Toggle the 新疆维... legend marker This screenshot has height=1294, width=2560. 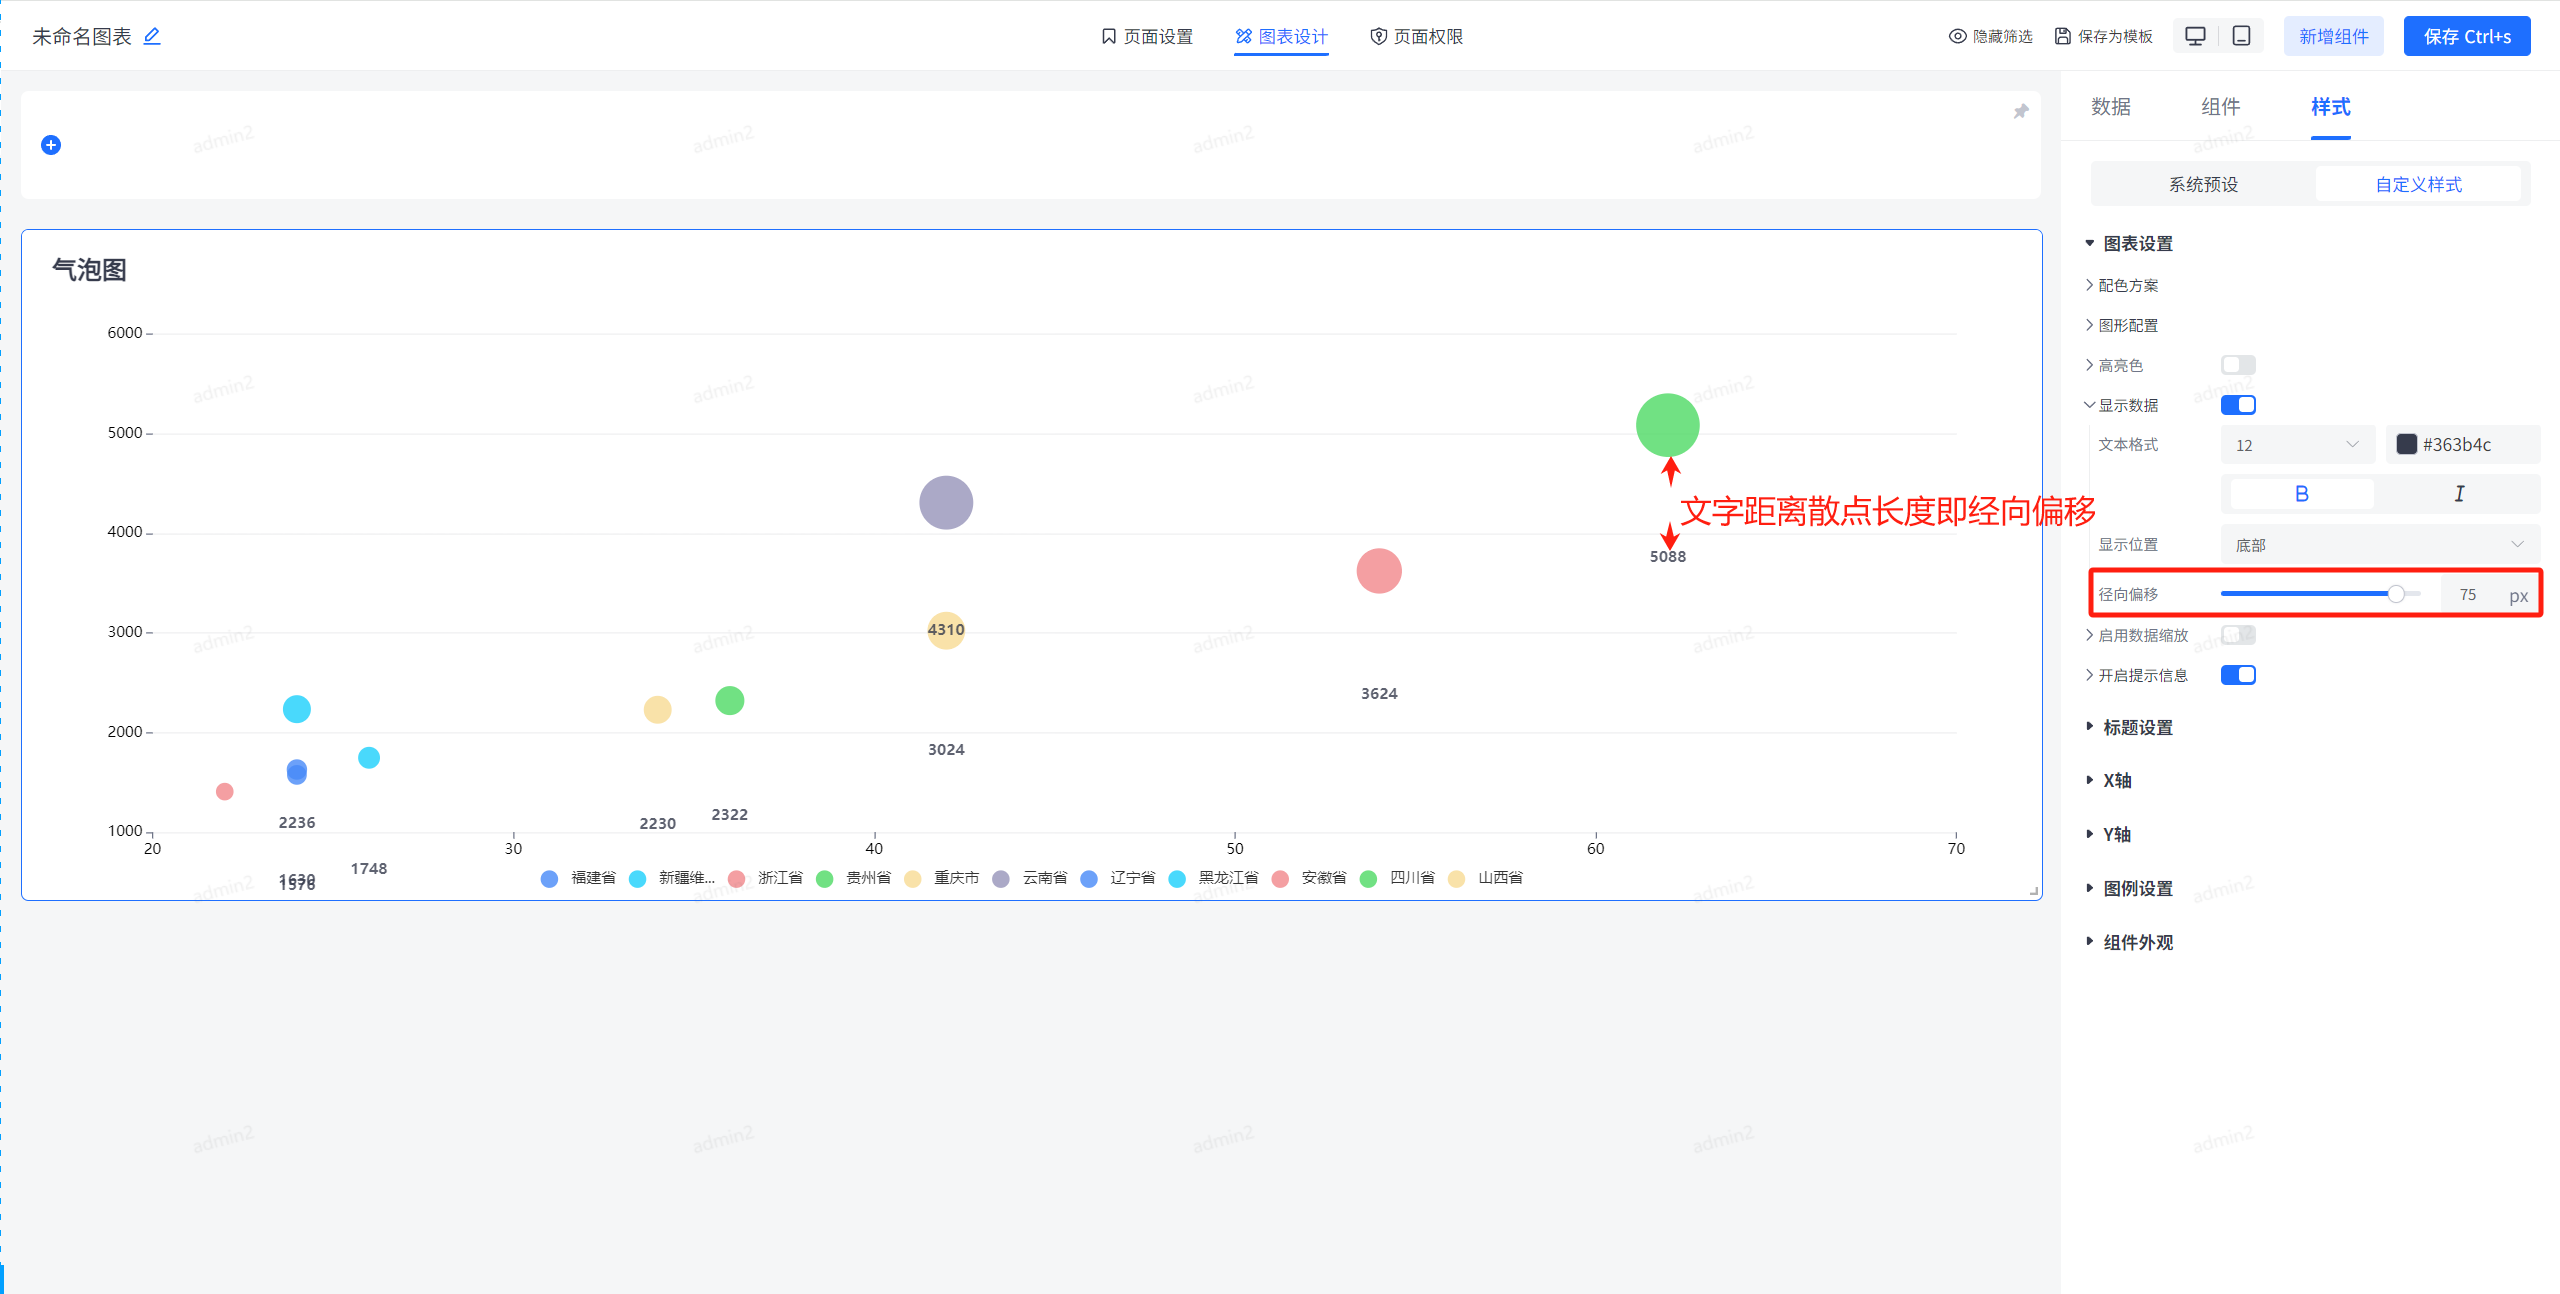pyautogui.click(x=637, y=878)
